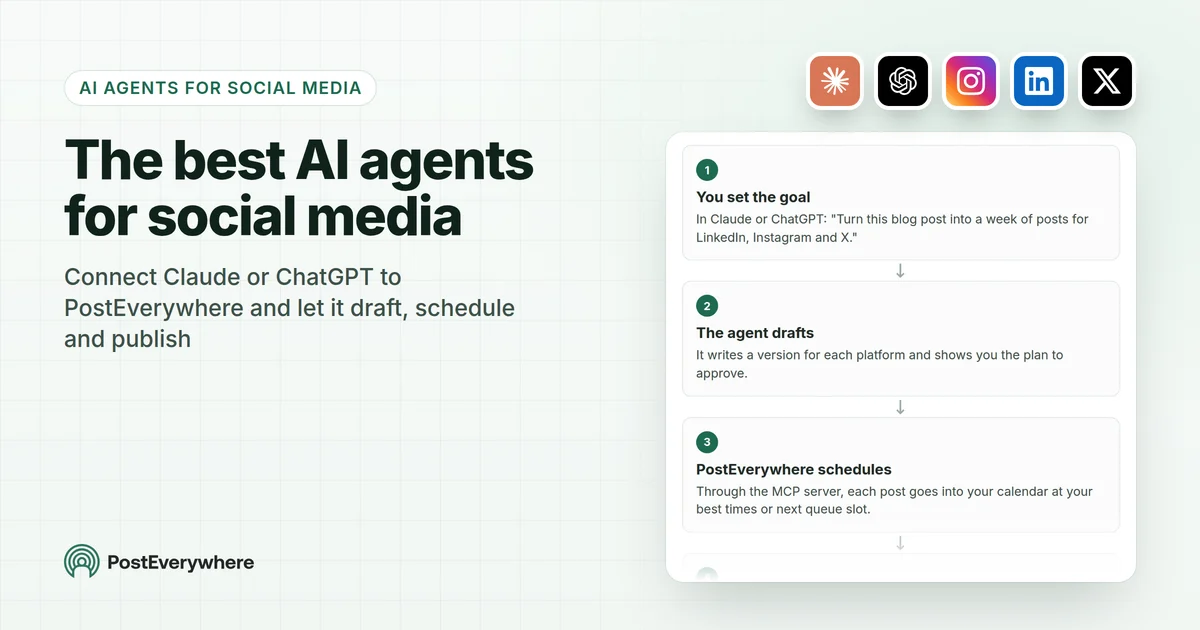The image size is (1200, 630).
Task: Click the 'You set the goal' title
Action: pyautogui.click(x=753, y=197)
